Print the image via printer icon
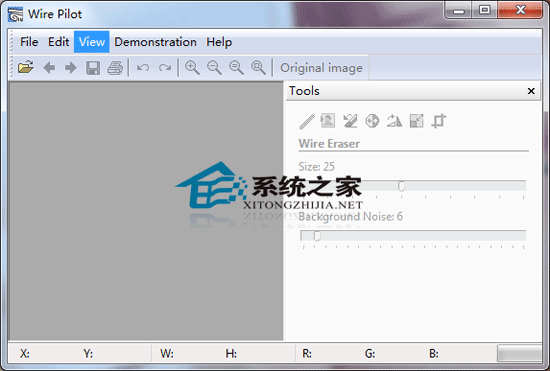550x371 pixels. pos(115,68)
